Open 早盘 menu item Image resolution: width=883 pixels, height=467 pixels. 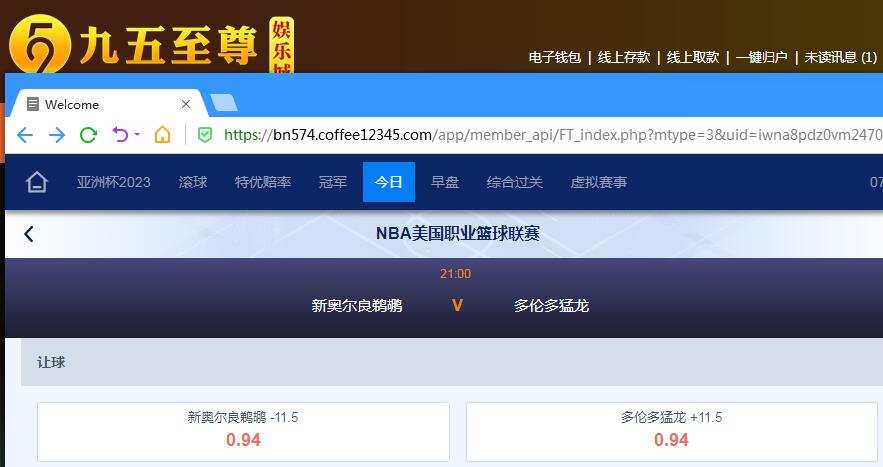click(x=445, y=182)
